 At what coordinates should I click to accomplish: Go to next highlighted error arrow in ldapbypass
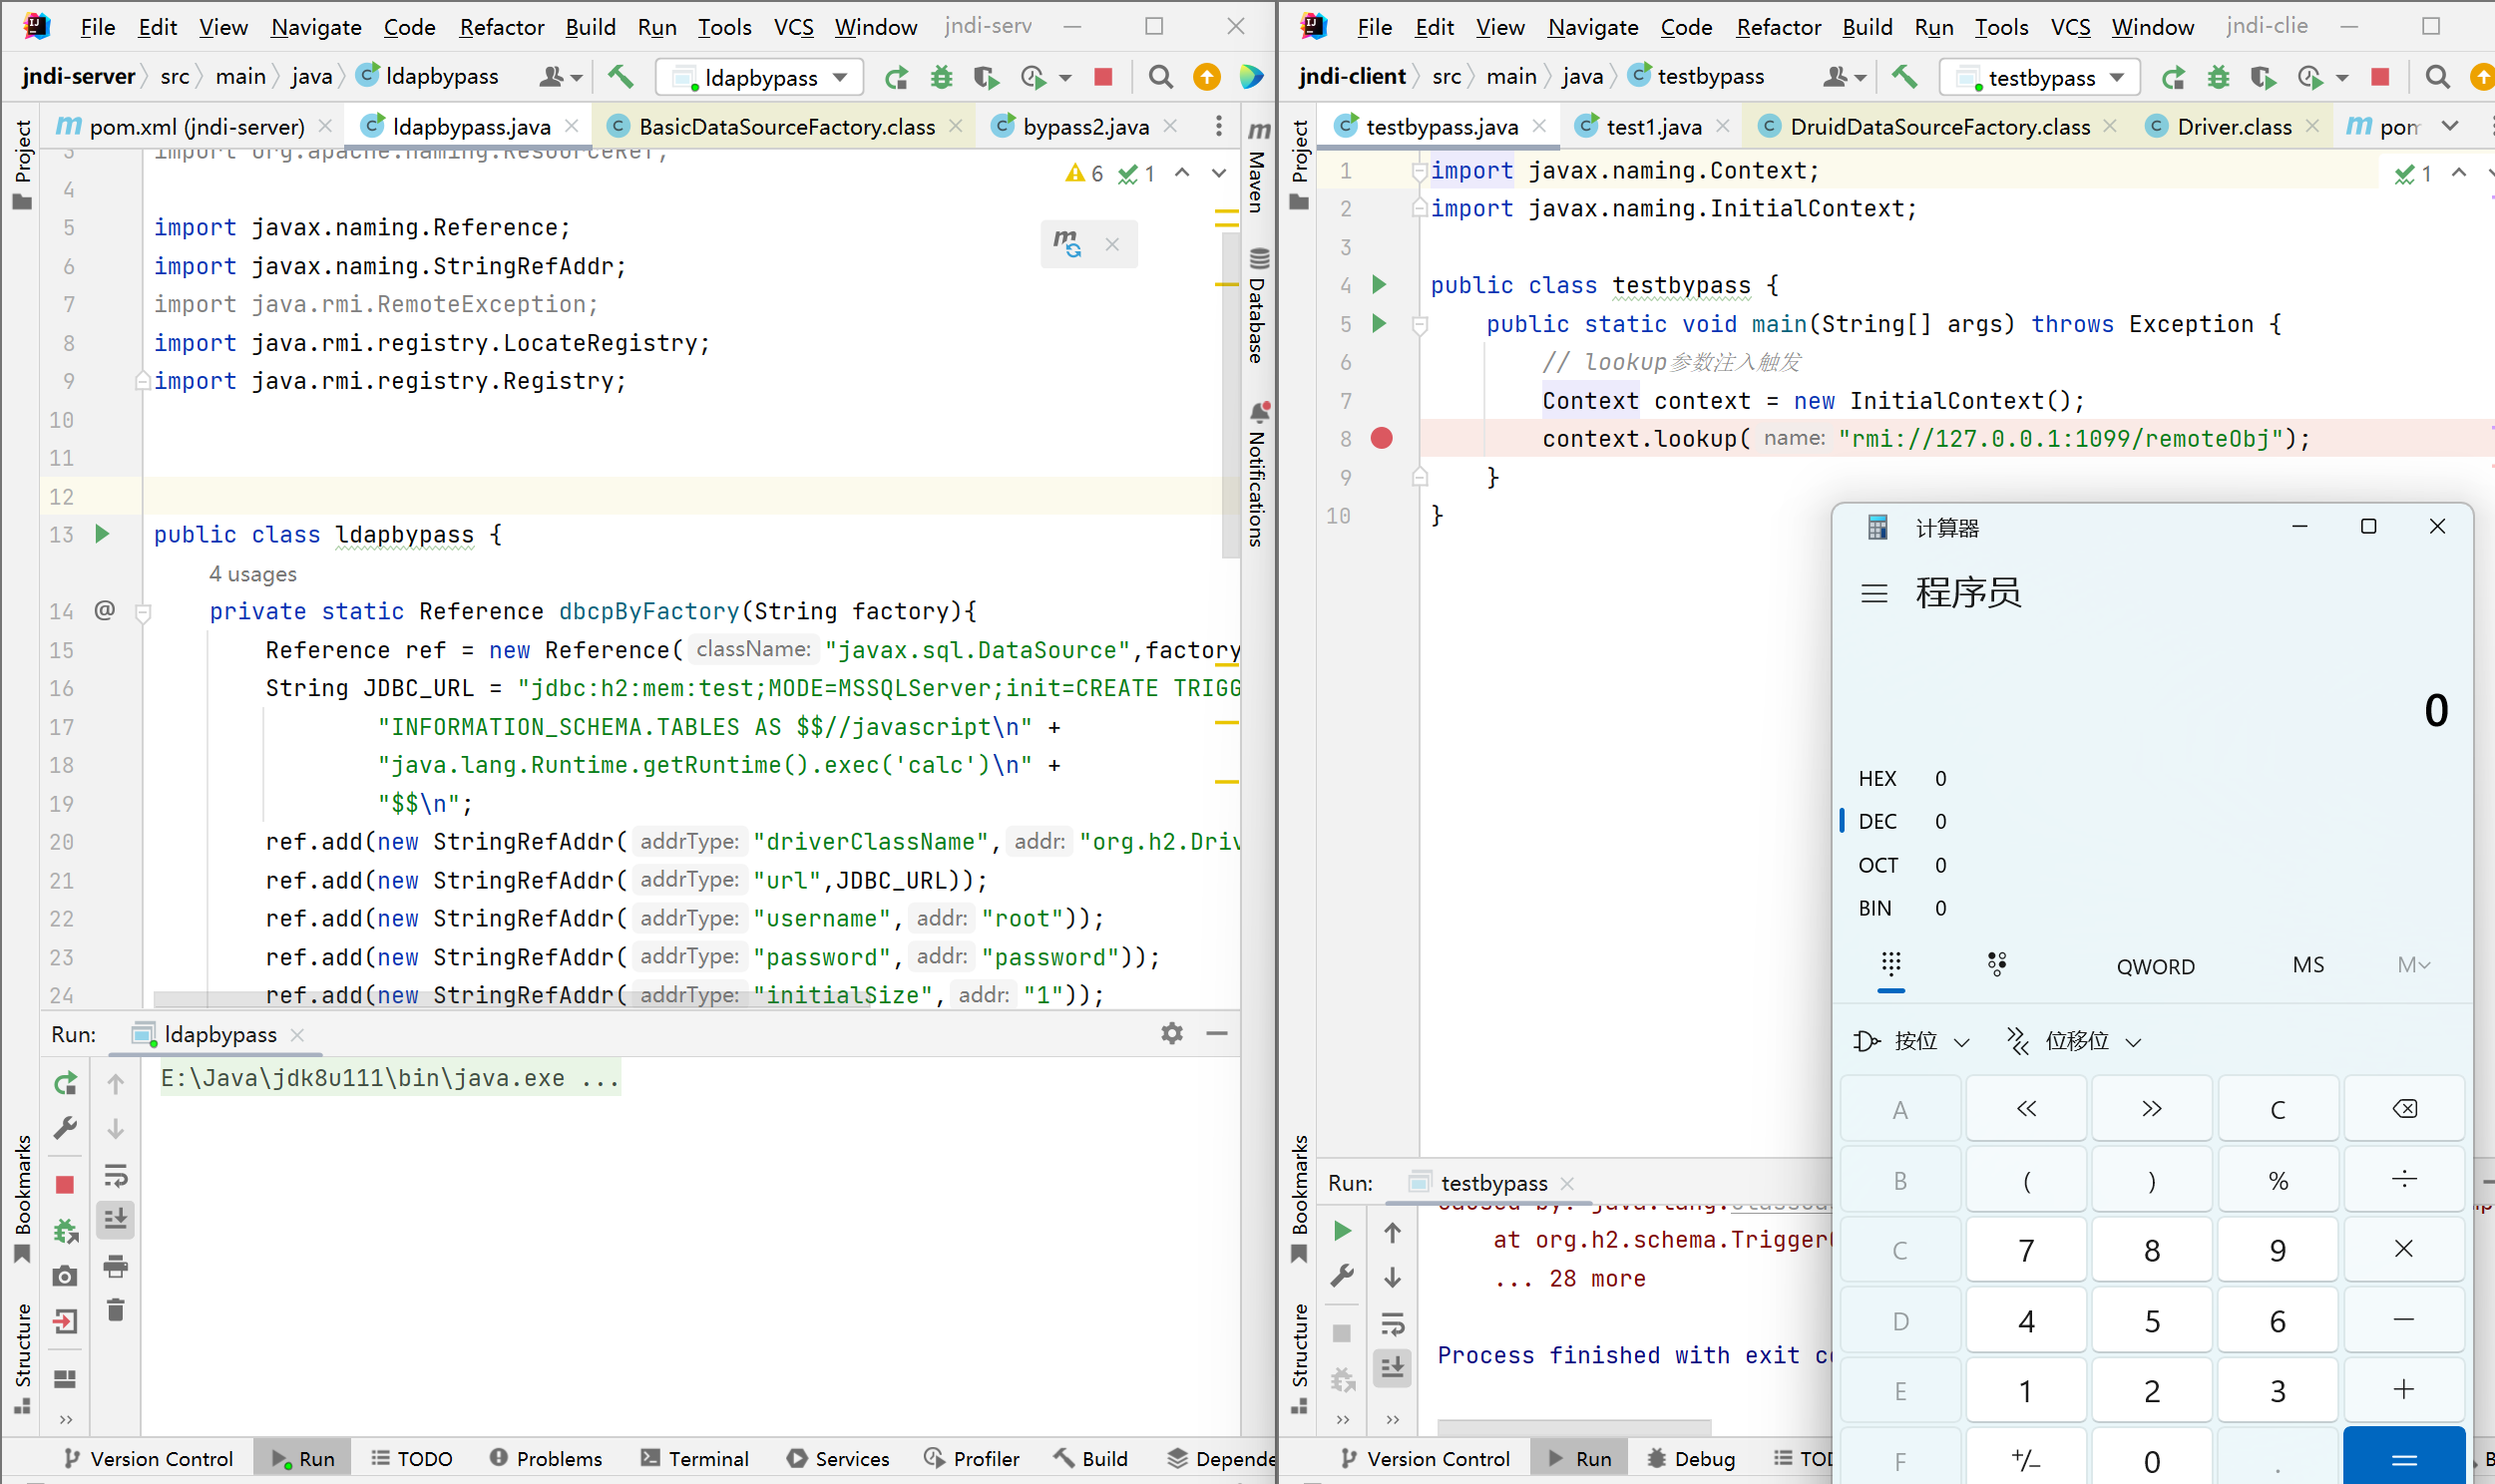tap(1219, 173)
